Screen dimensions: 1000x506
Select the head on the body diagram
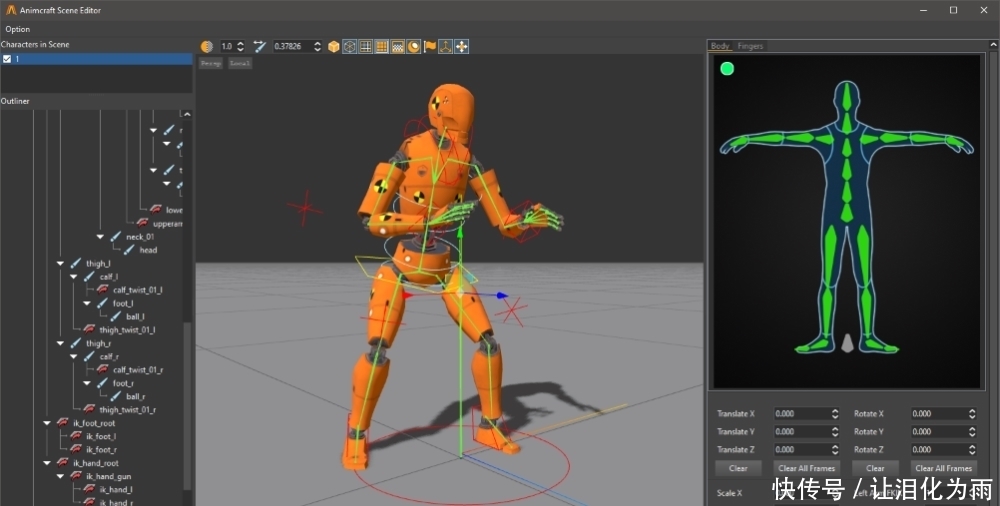[x=846, y=97]
